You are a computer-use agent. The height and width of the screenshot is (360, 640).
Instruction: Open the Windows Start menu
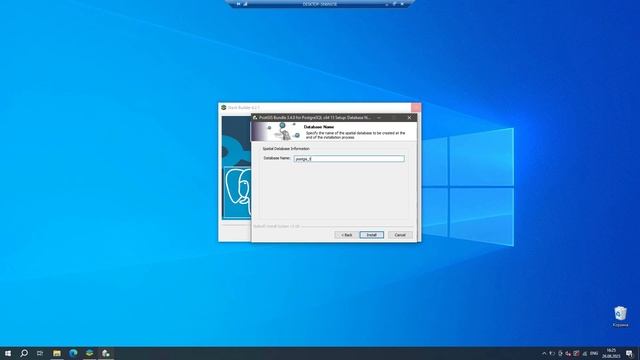tap(8, 353)
